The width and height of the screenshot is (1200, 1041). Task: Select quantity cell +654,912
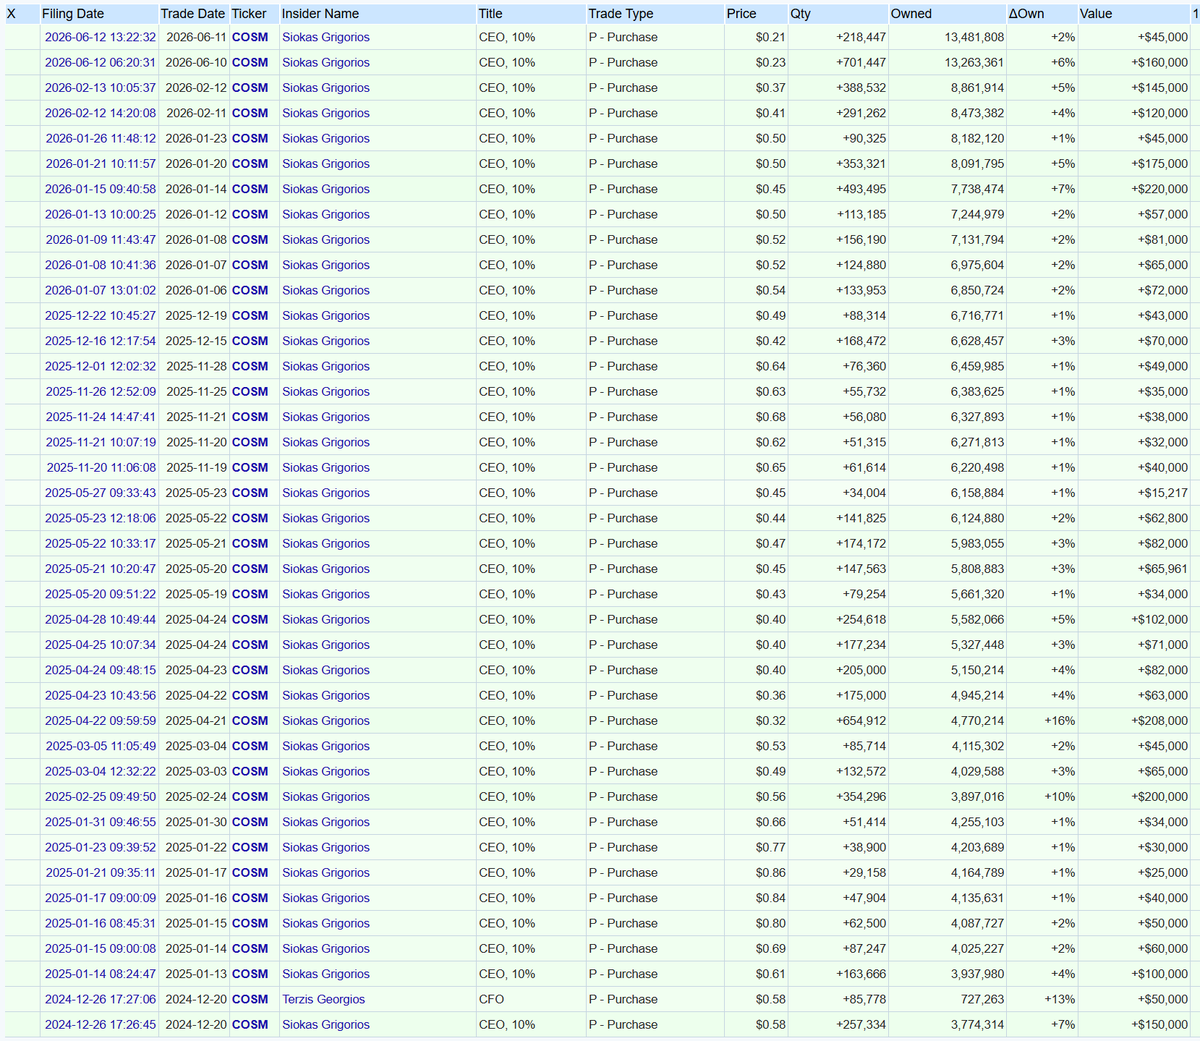(861, 721)
